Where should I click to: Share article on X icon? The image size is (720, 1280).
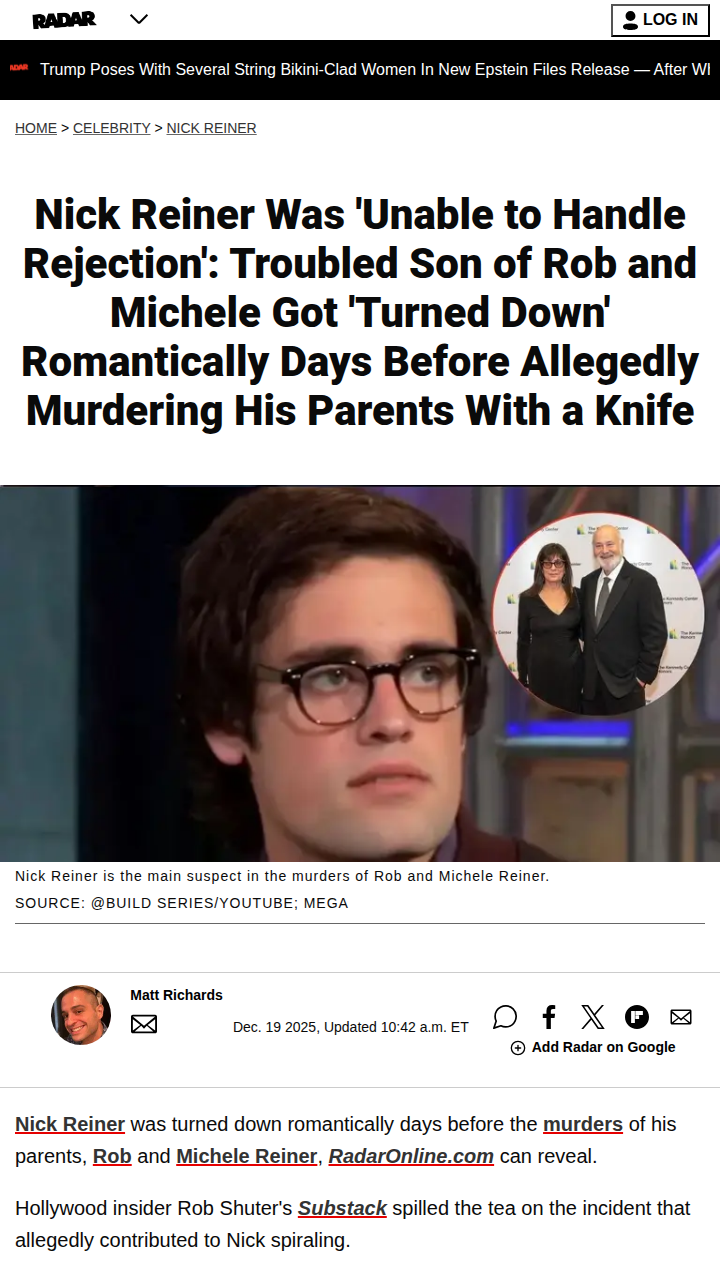pos(593,1017)
